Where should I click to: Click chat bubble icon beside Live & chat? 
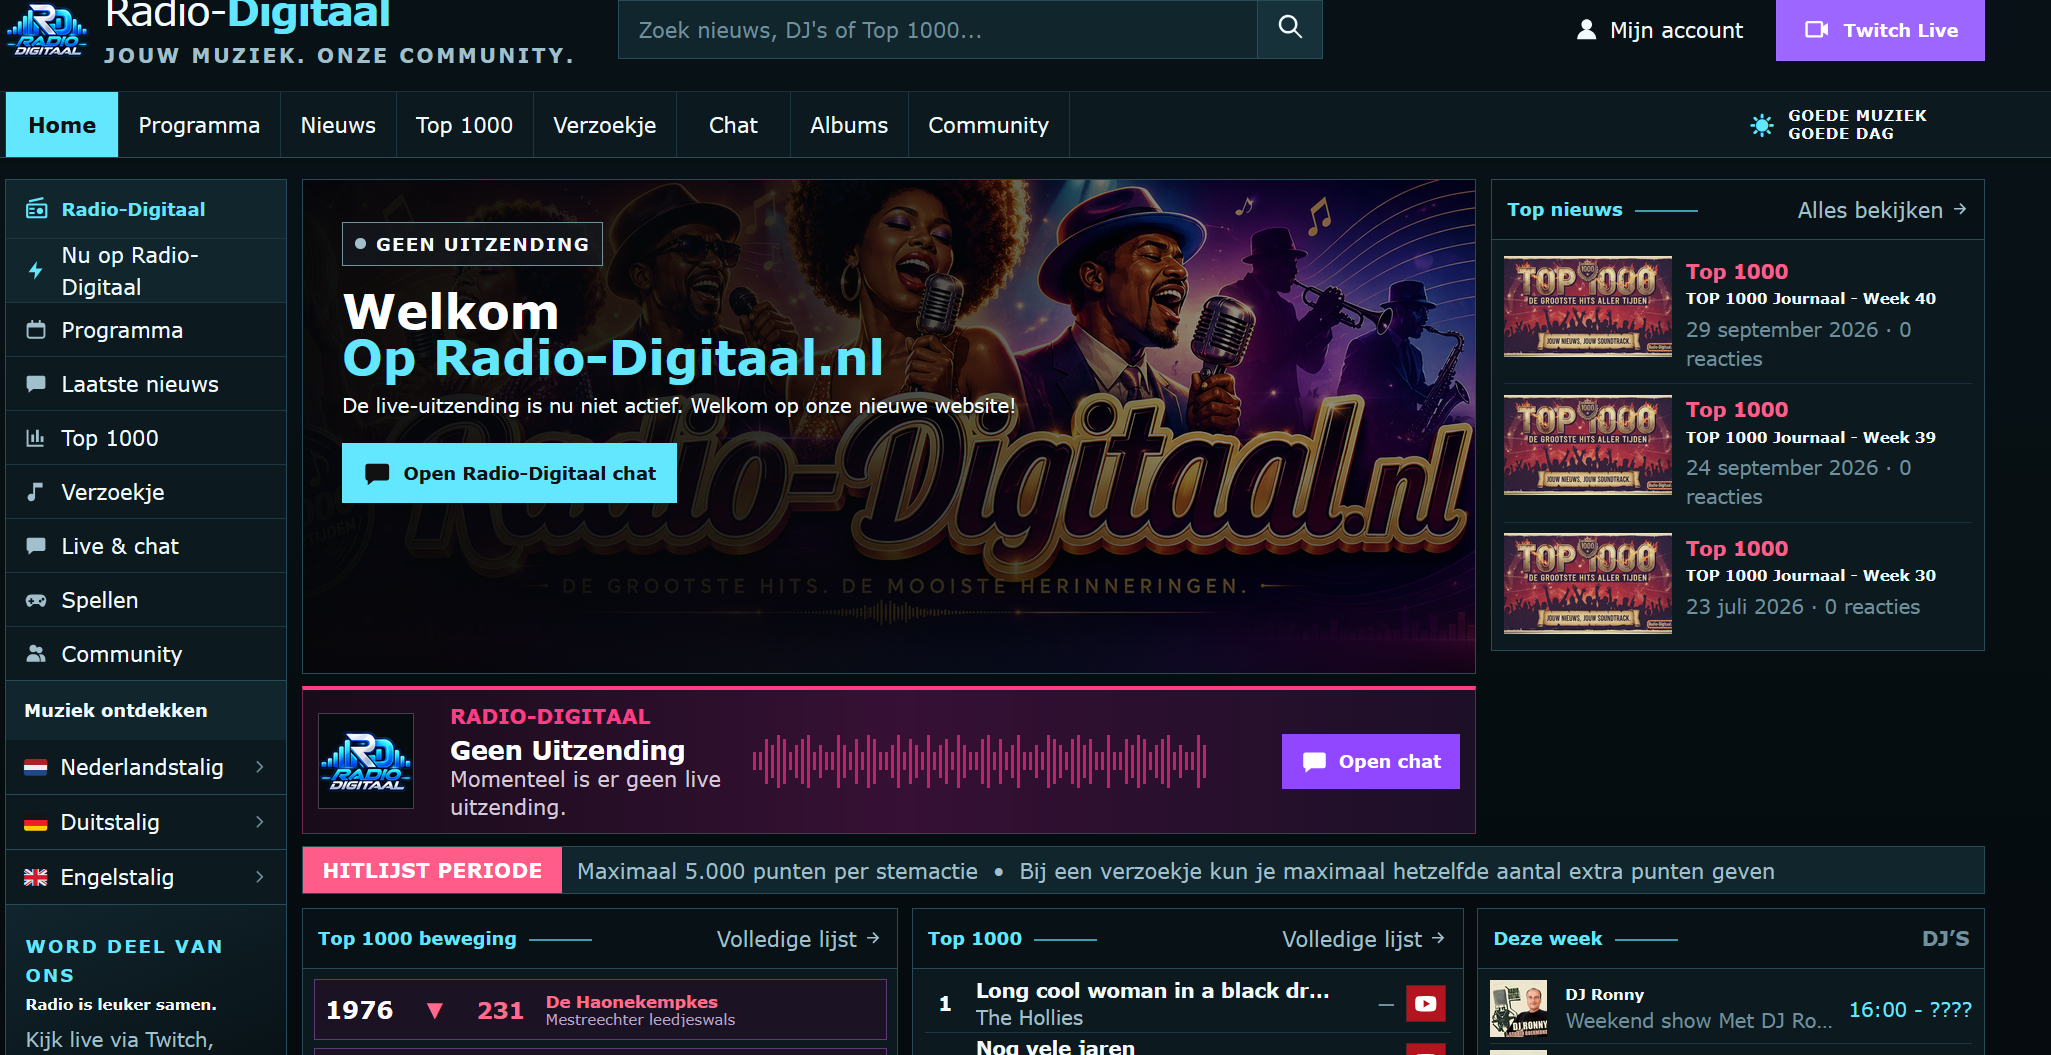36,546
